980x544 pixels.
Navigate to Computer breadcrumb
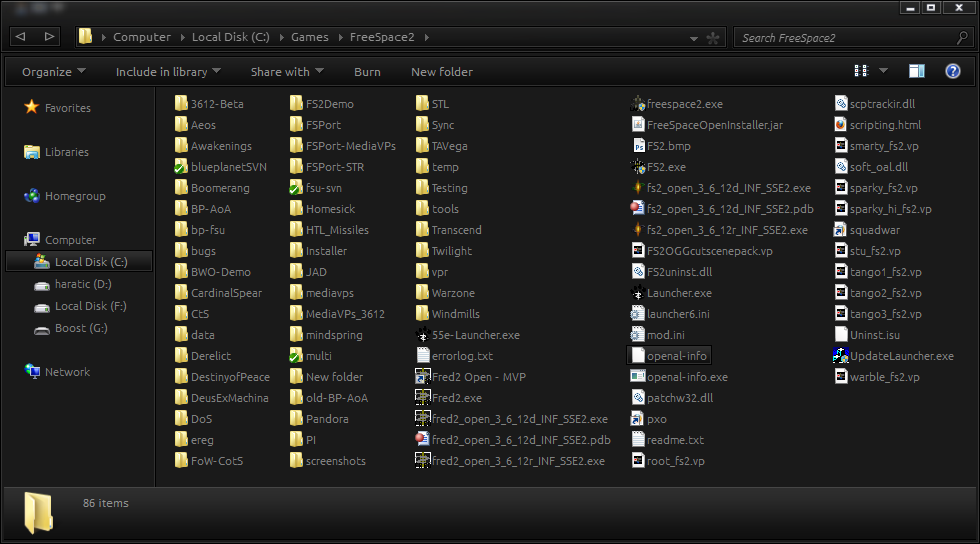(141, 38)
